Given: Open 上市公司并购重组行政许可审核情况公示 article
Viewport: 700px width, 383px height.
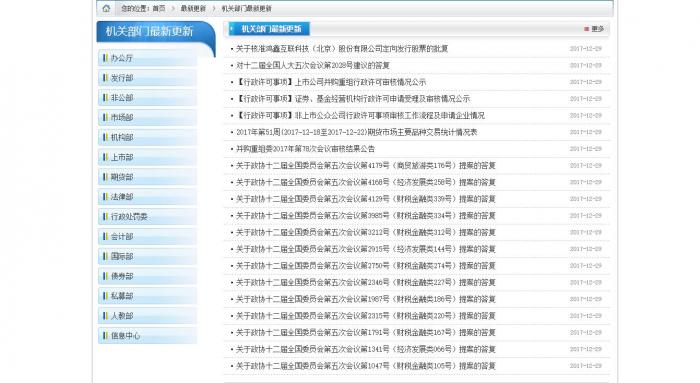Looking at the screenshot, I should [x=331, y=82].
